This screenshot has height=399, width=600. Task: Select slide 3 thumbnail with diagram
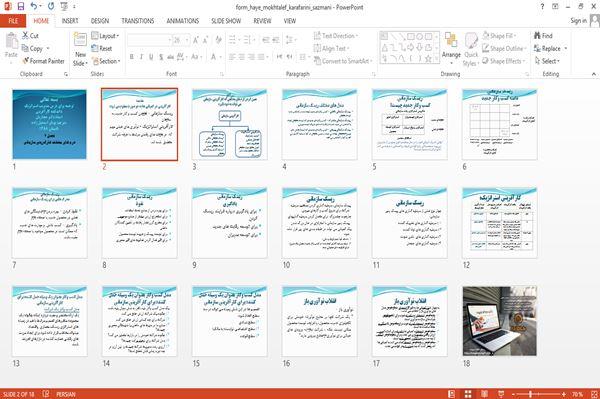[x=230, y=124]
